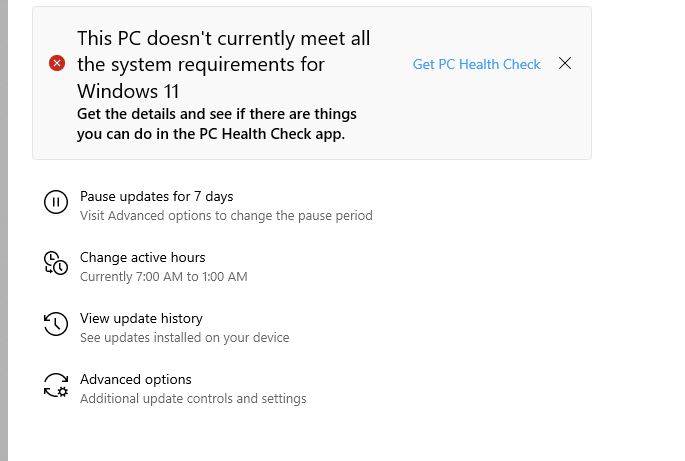Viewport: 685px width, 461px height.
Task: Click the 'This PC doesn't currently meet' heading
Action: point(224,39)
